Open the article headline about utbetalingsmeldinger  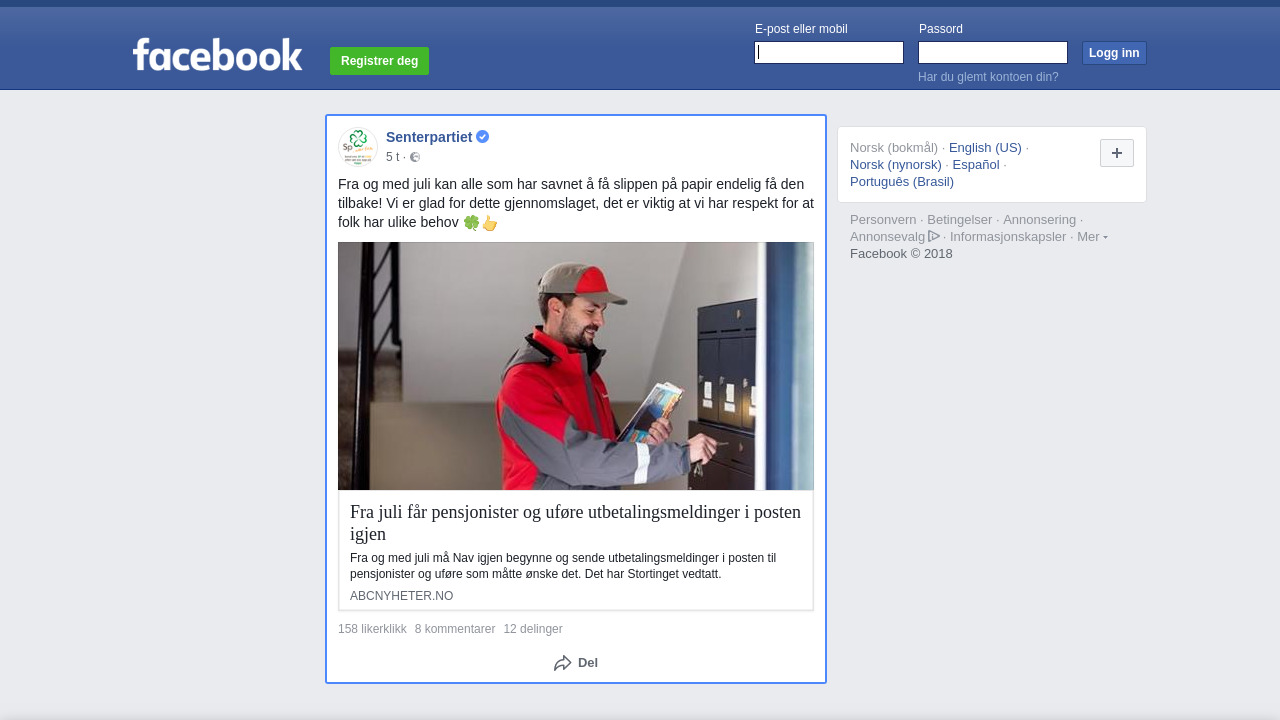tap(576, 523)
